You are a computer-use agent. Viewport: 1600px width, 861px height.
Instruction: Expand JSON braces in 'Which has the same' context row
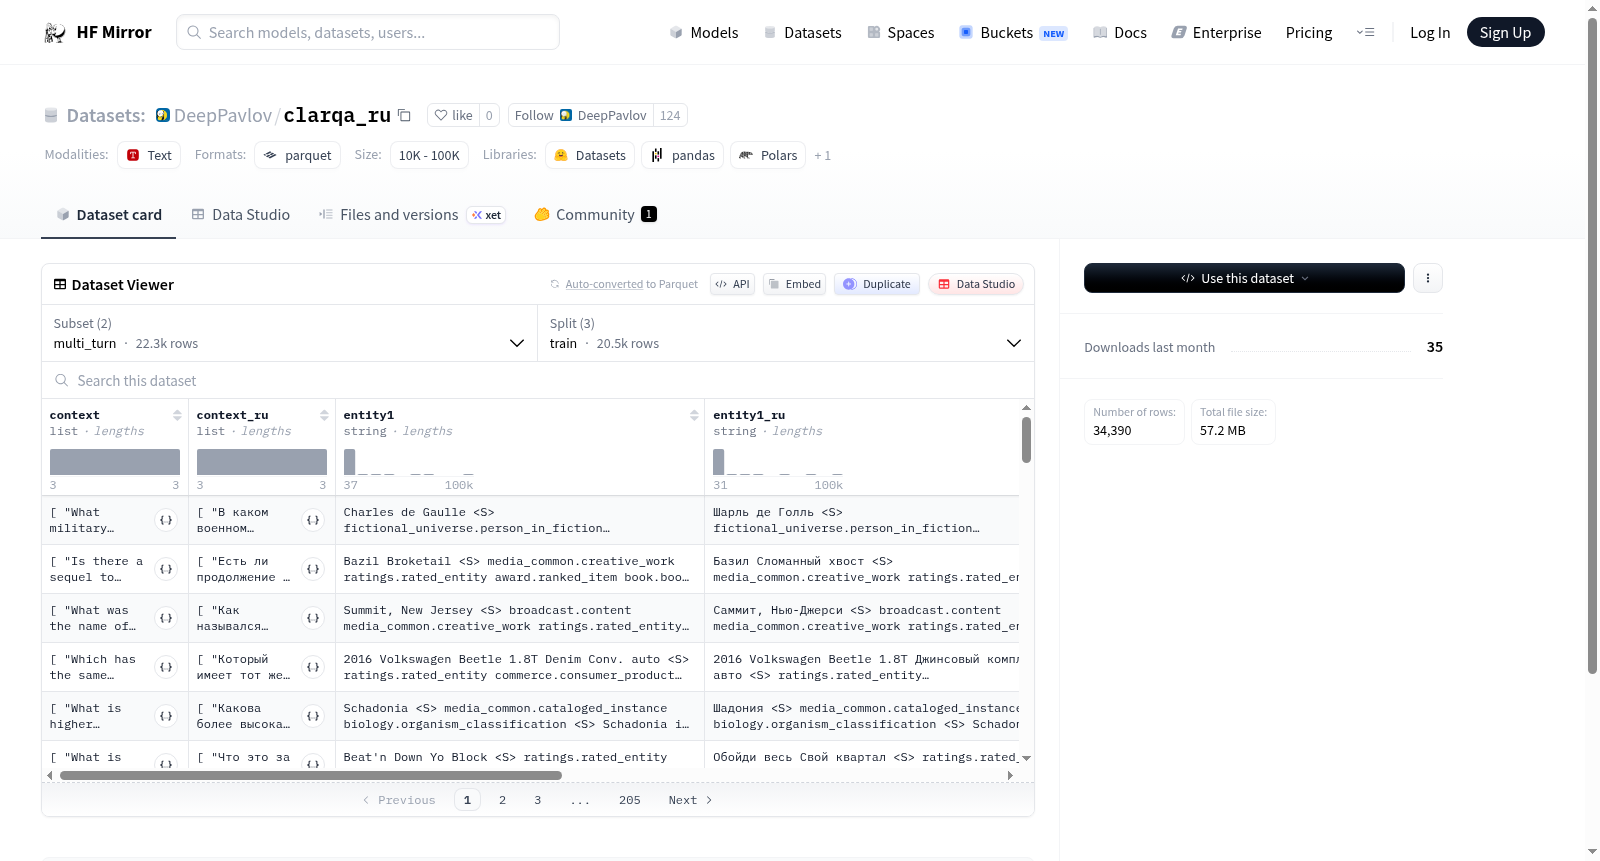[166, 667]
